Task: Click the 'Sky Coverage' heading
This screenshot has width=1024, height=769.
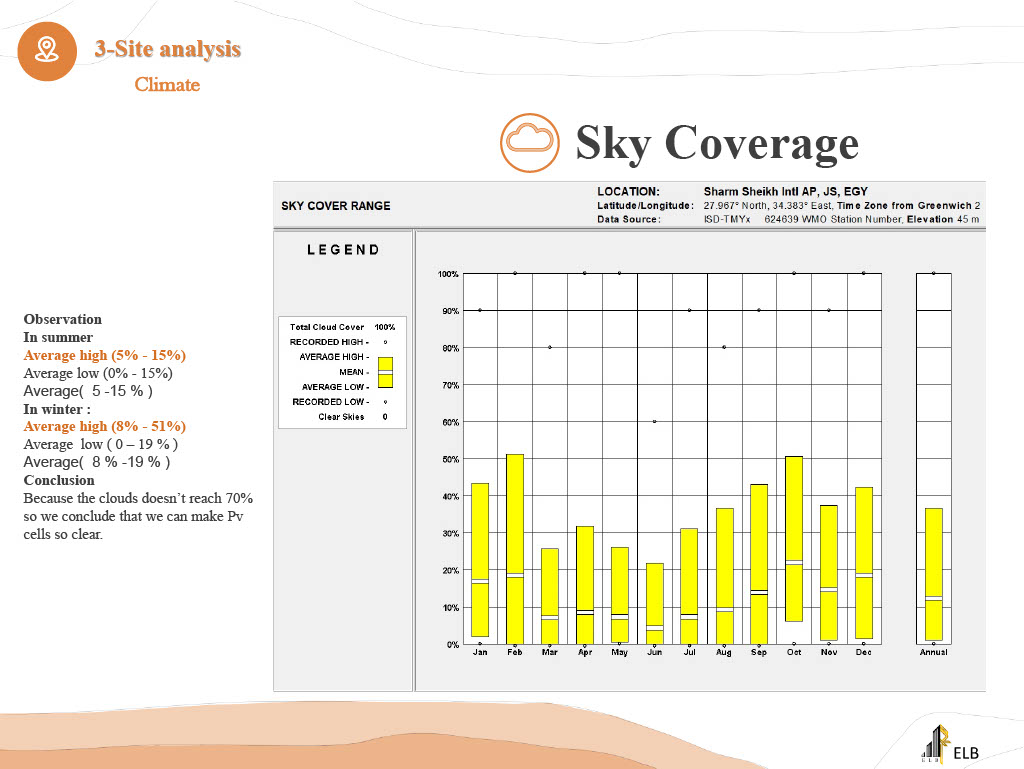Action: coord(716,142)
